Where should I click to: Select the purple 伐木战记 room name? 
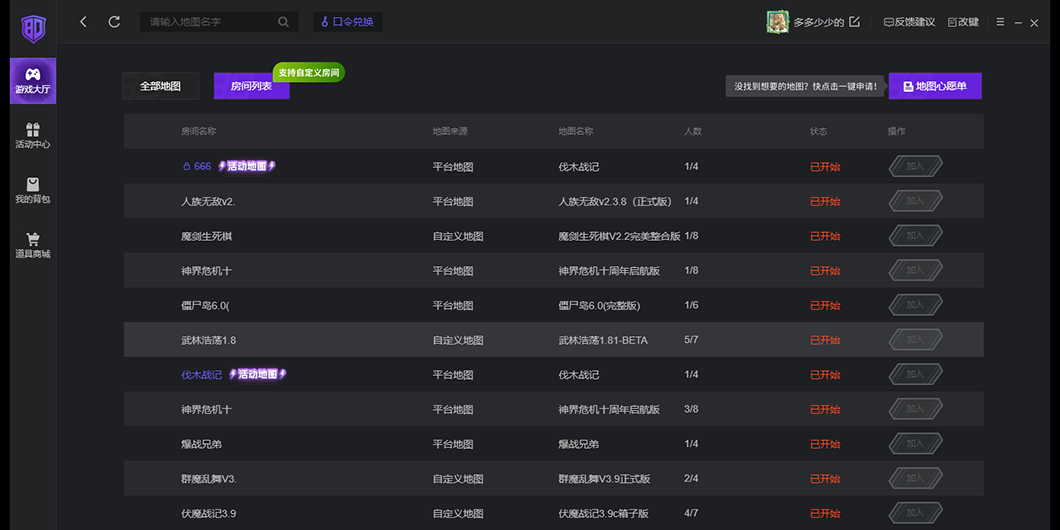pyautogui.click(x=201, y=375)
